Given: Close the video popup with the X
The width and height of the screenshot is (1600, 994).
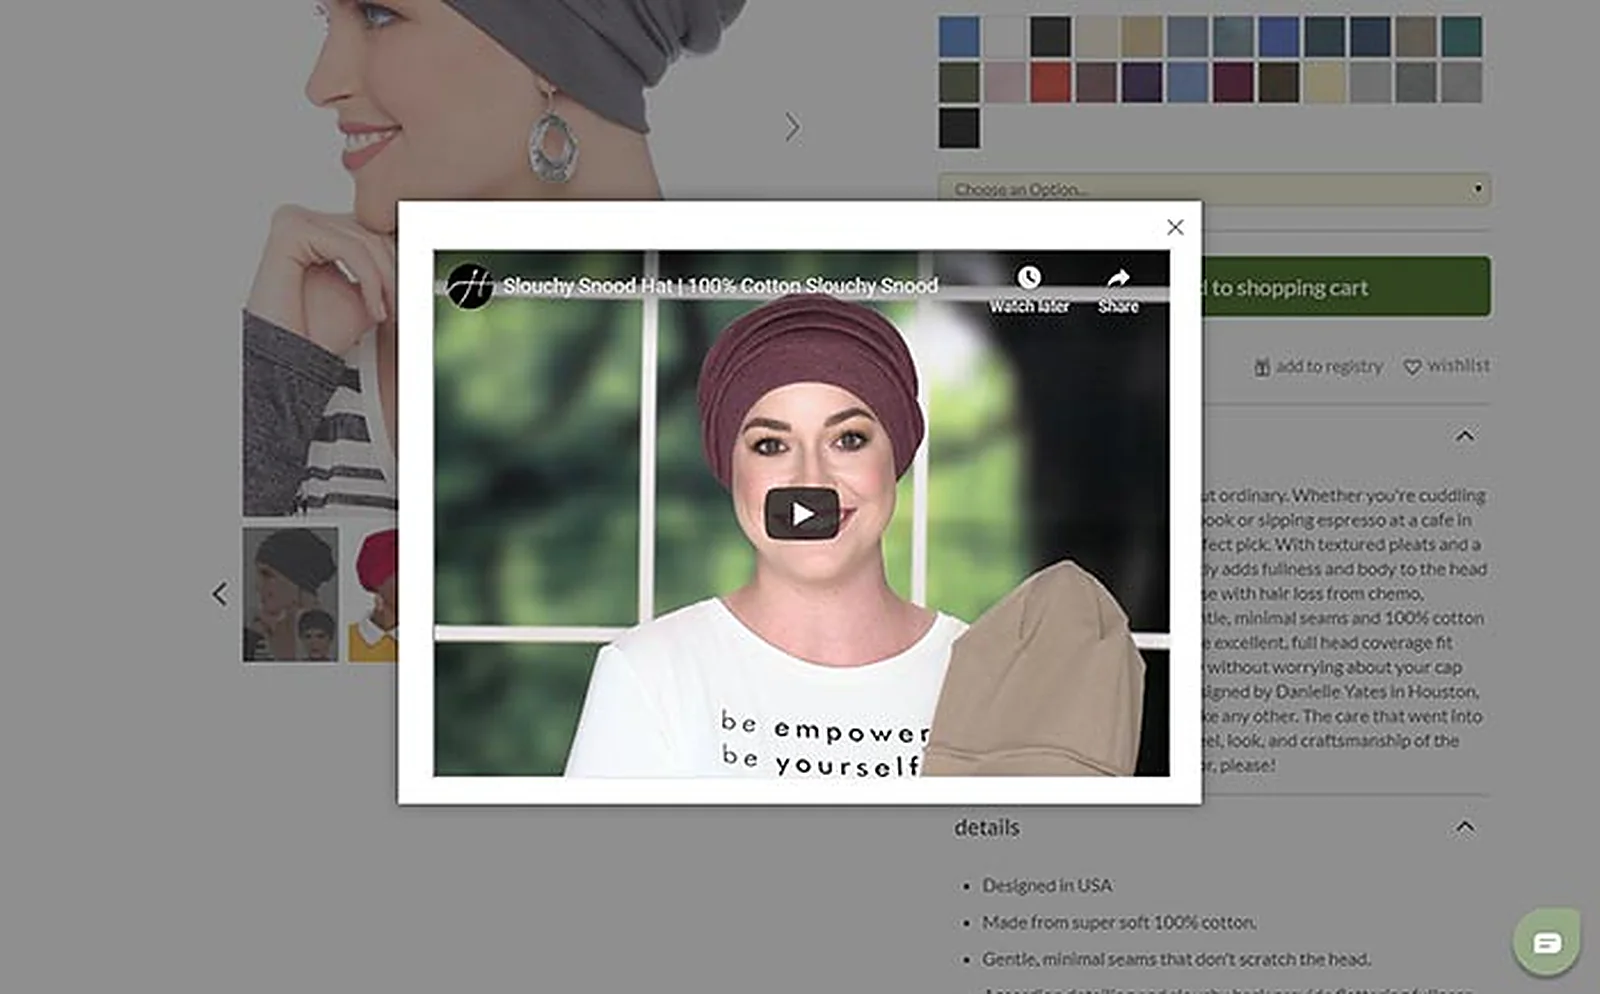Looking at the screenshot, I should tap(1175, 227).
